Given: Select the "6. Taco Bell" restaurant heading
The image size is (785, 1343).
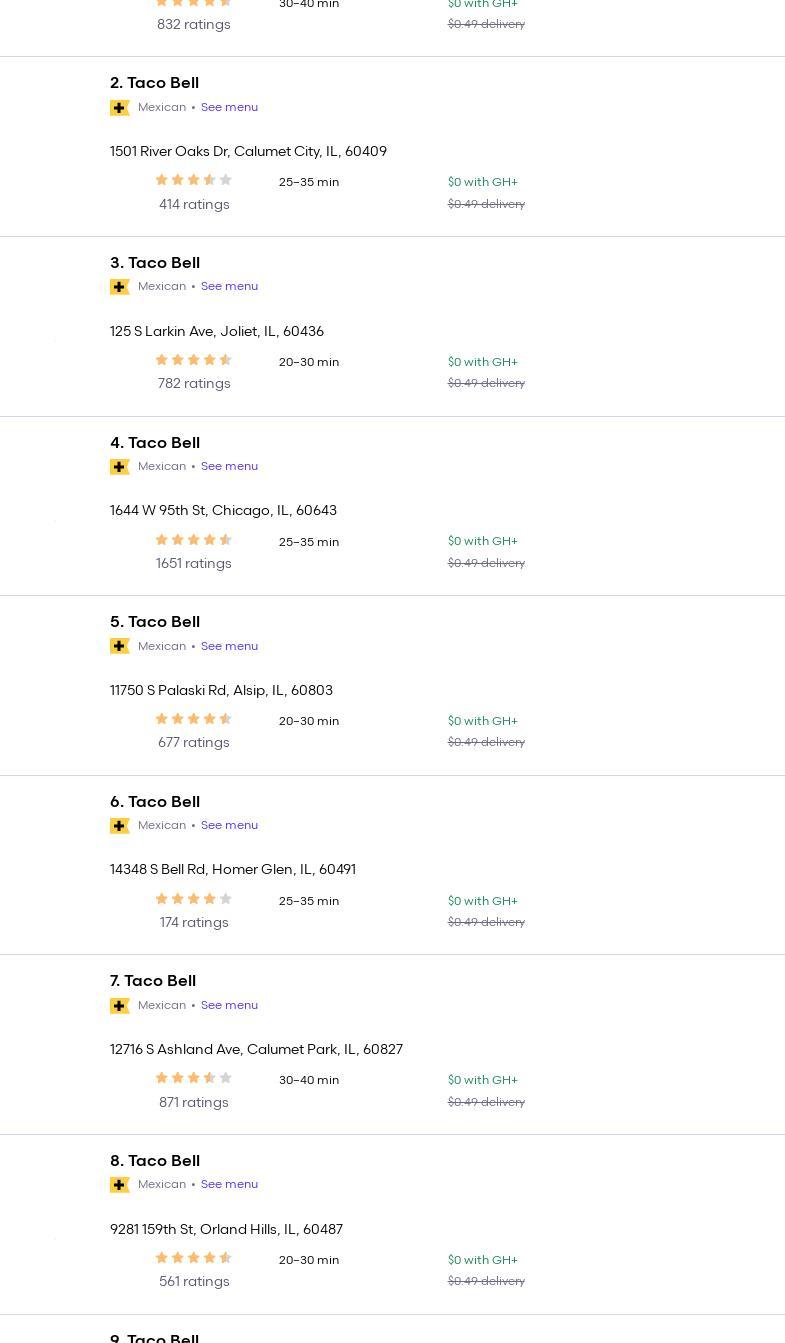Looking at the screenshot, I should (155, 802).
